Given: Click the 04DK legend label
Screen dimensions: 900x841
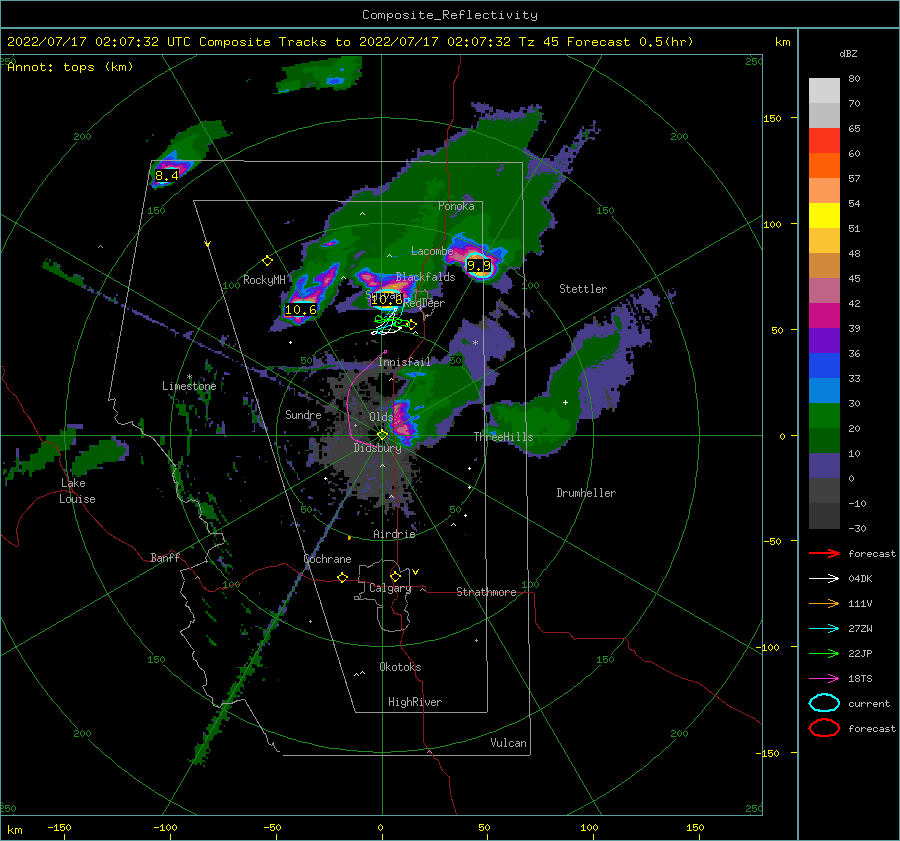Looking at the screenshot, I should [x=860, y=579].
